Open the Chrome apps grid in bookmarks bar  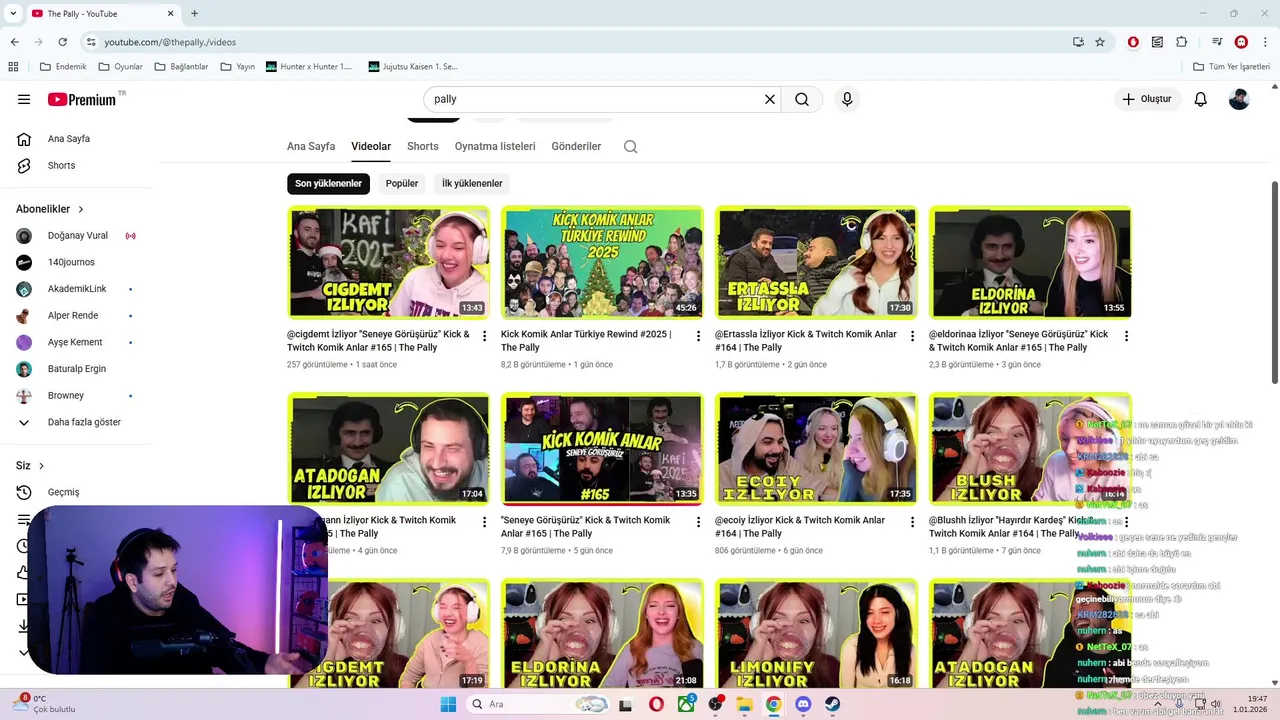[x=13, y=67]
